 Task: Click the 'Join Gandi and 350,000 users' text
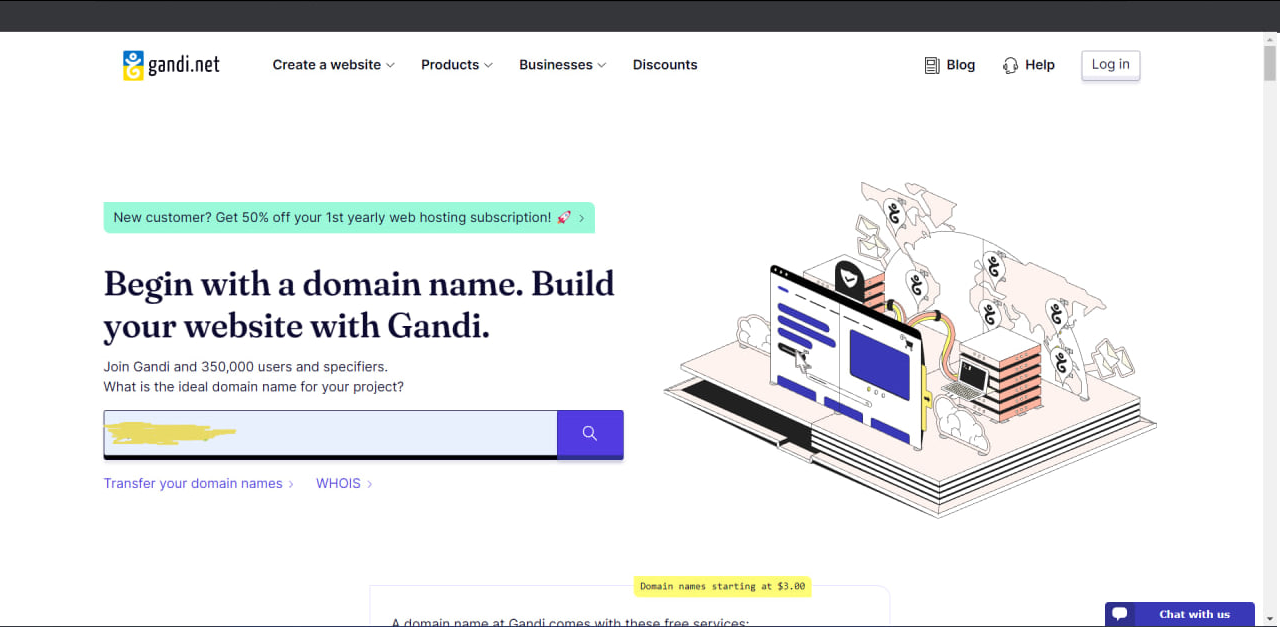click(x=246, y=366)
